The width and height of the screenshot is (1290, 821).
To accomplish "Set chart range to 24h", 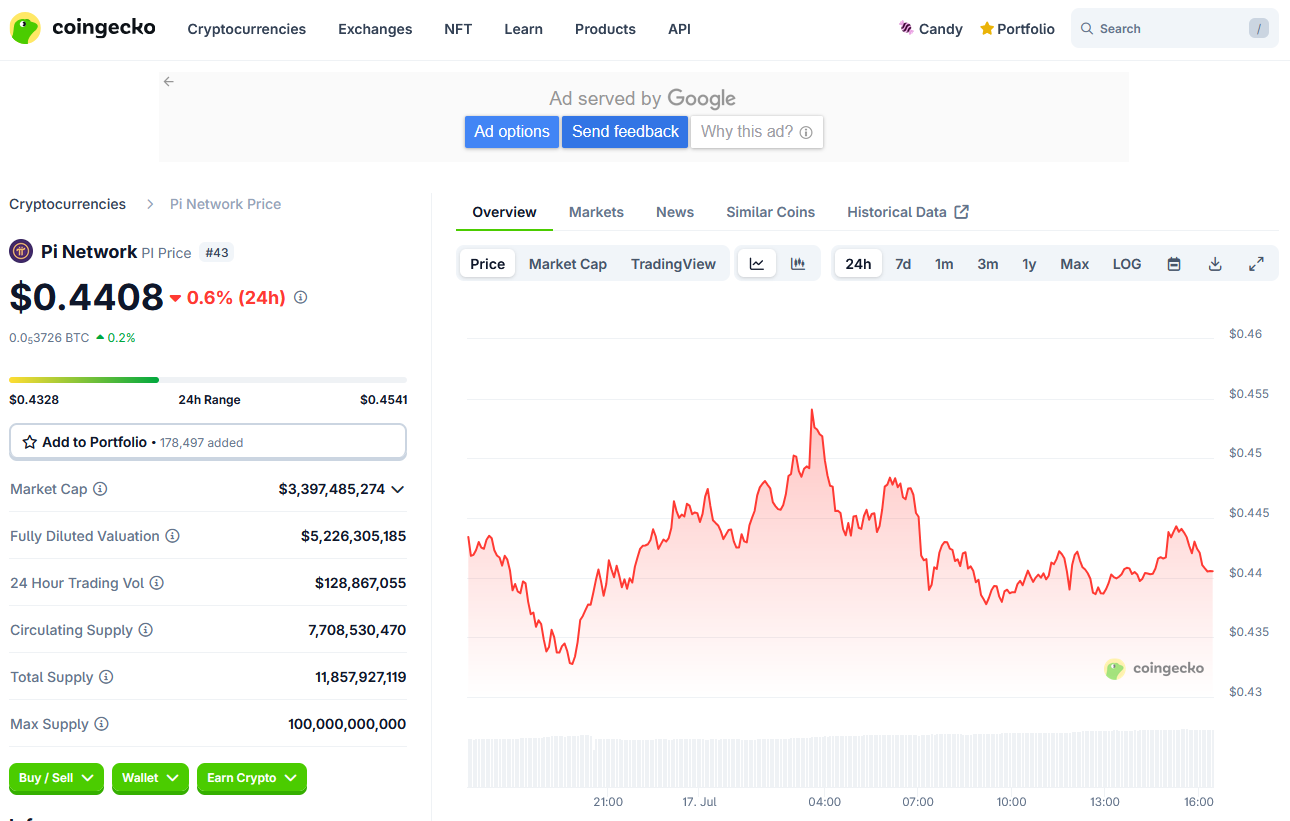I will (x=858, y=264).
